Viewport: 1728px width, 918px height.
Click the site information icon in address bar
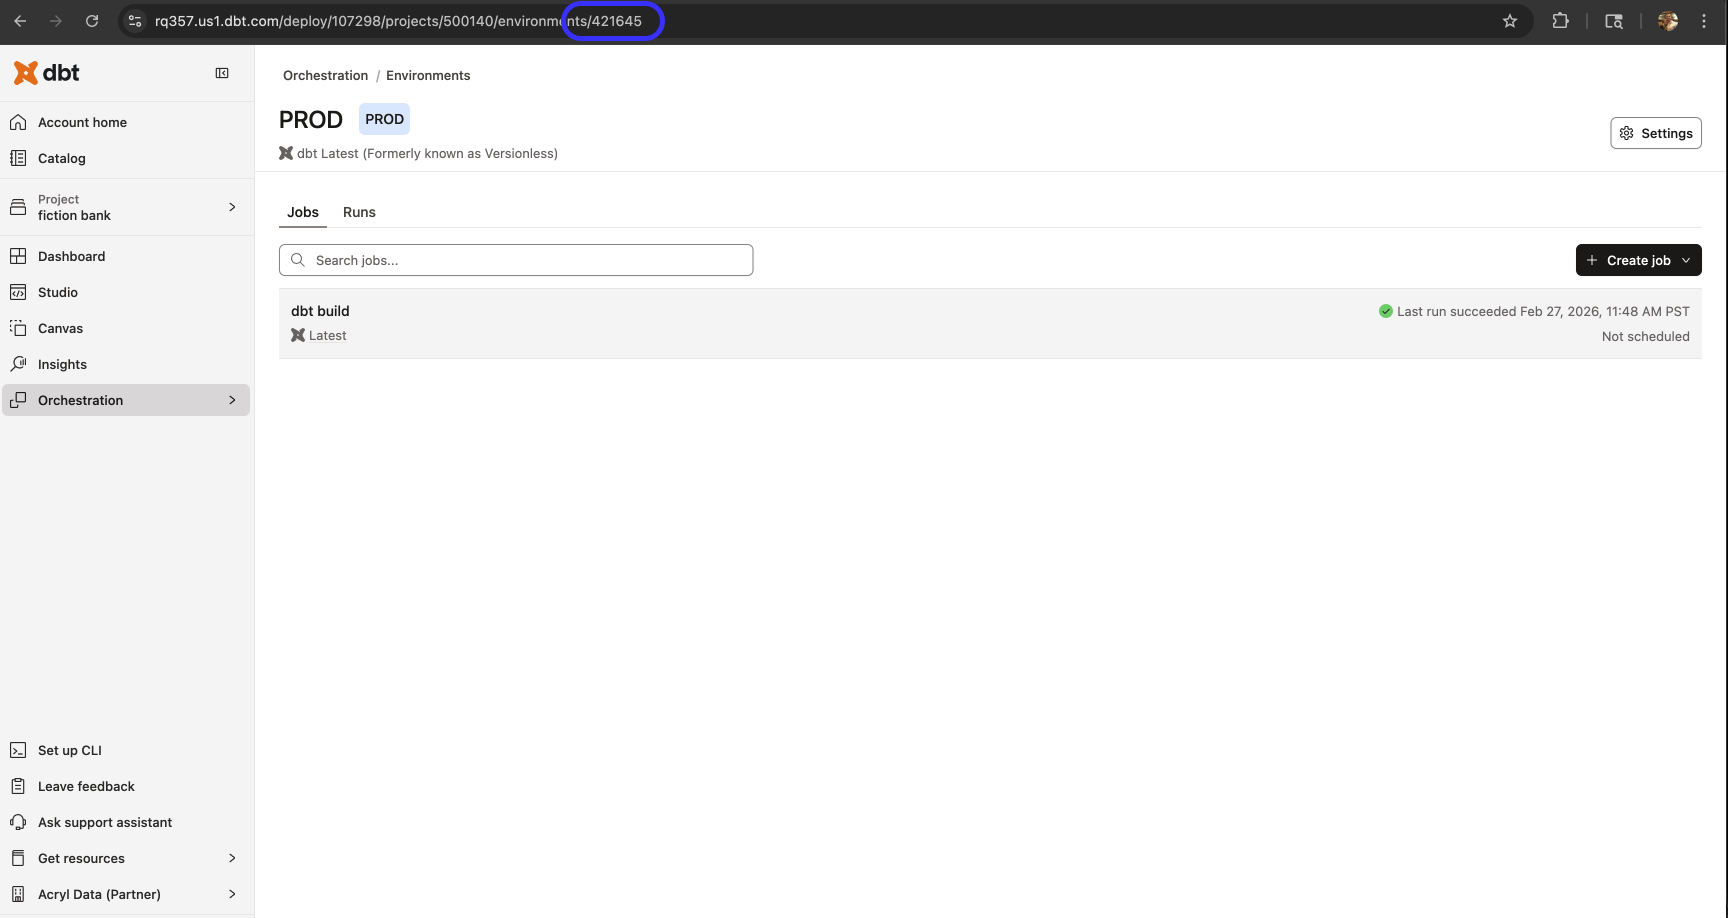(x=135, y=21)
